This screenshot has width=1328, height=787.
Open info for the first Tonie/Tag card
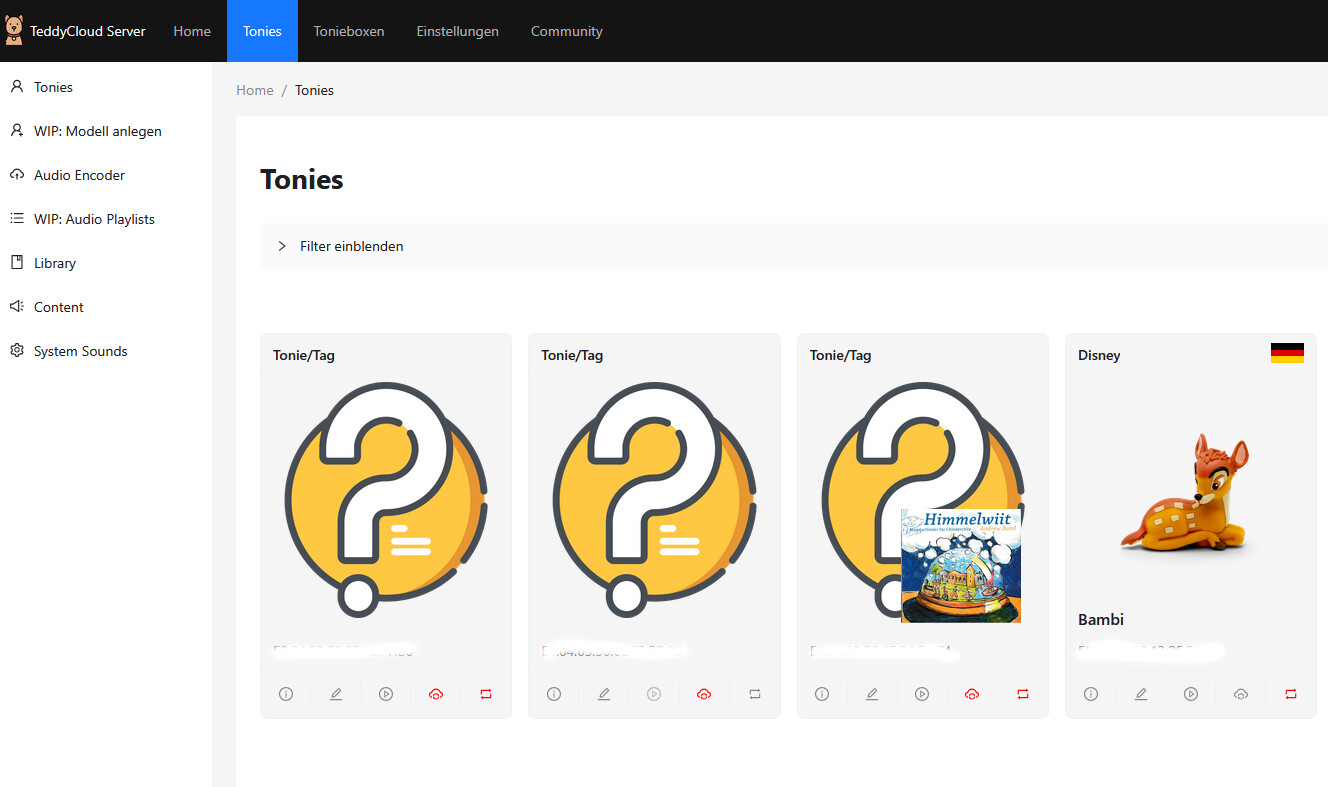pos(286,694)
